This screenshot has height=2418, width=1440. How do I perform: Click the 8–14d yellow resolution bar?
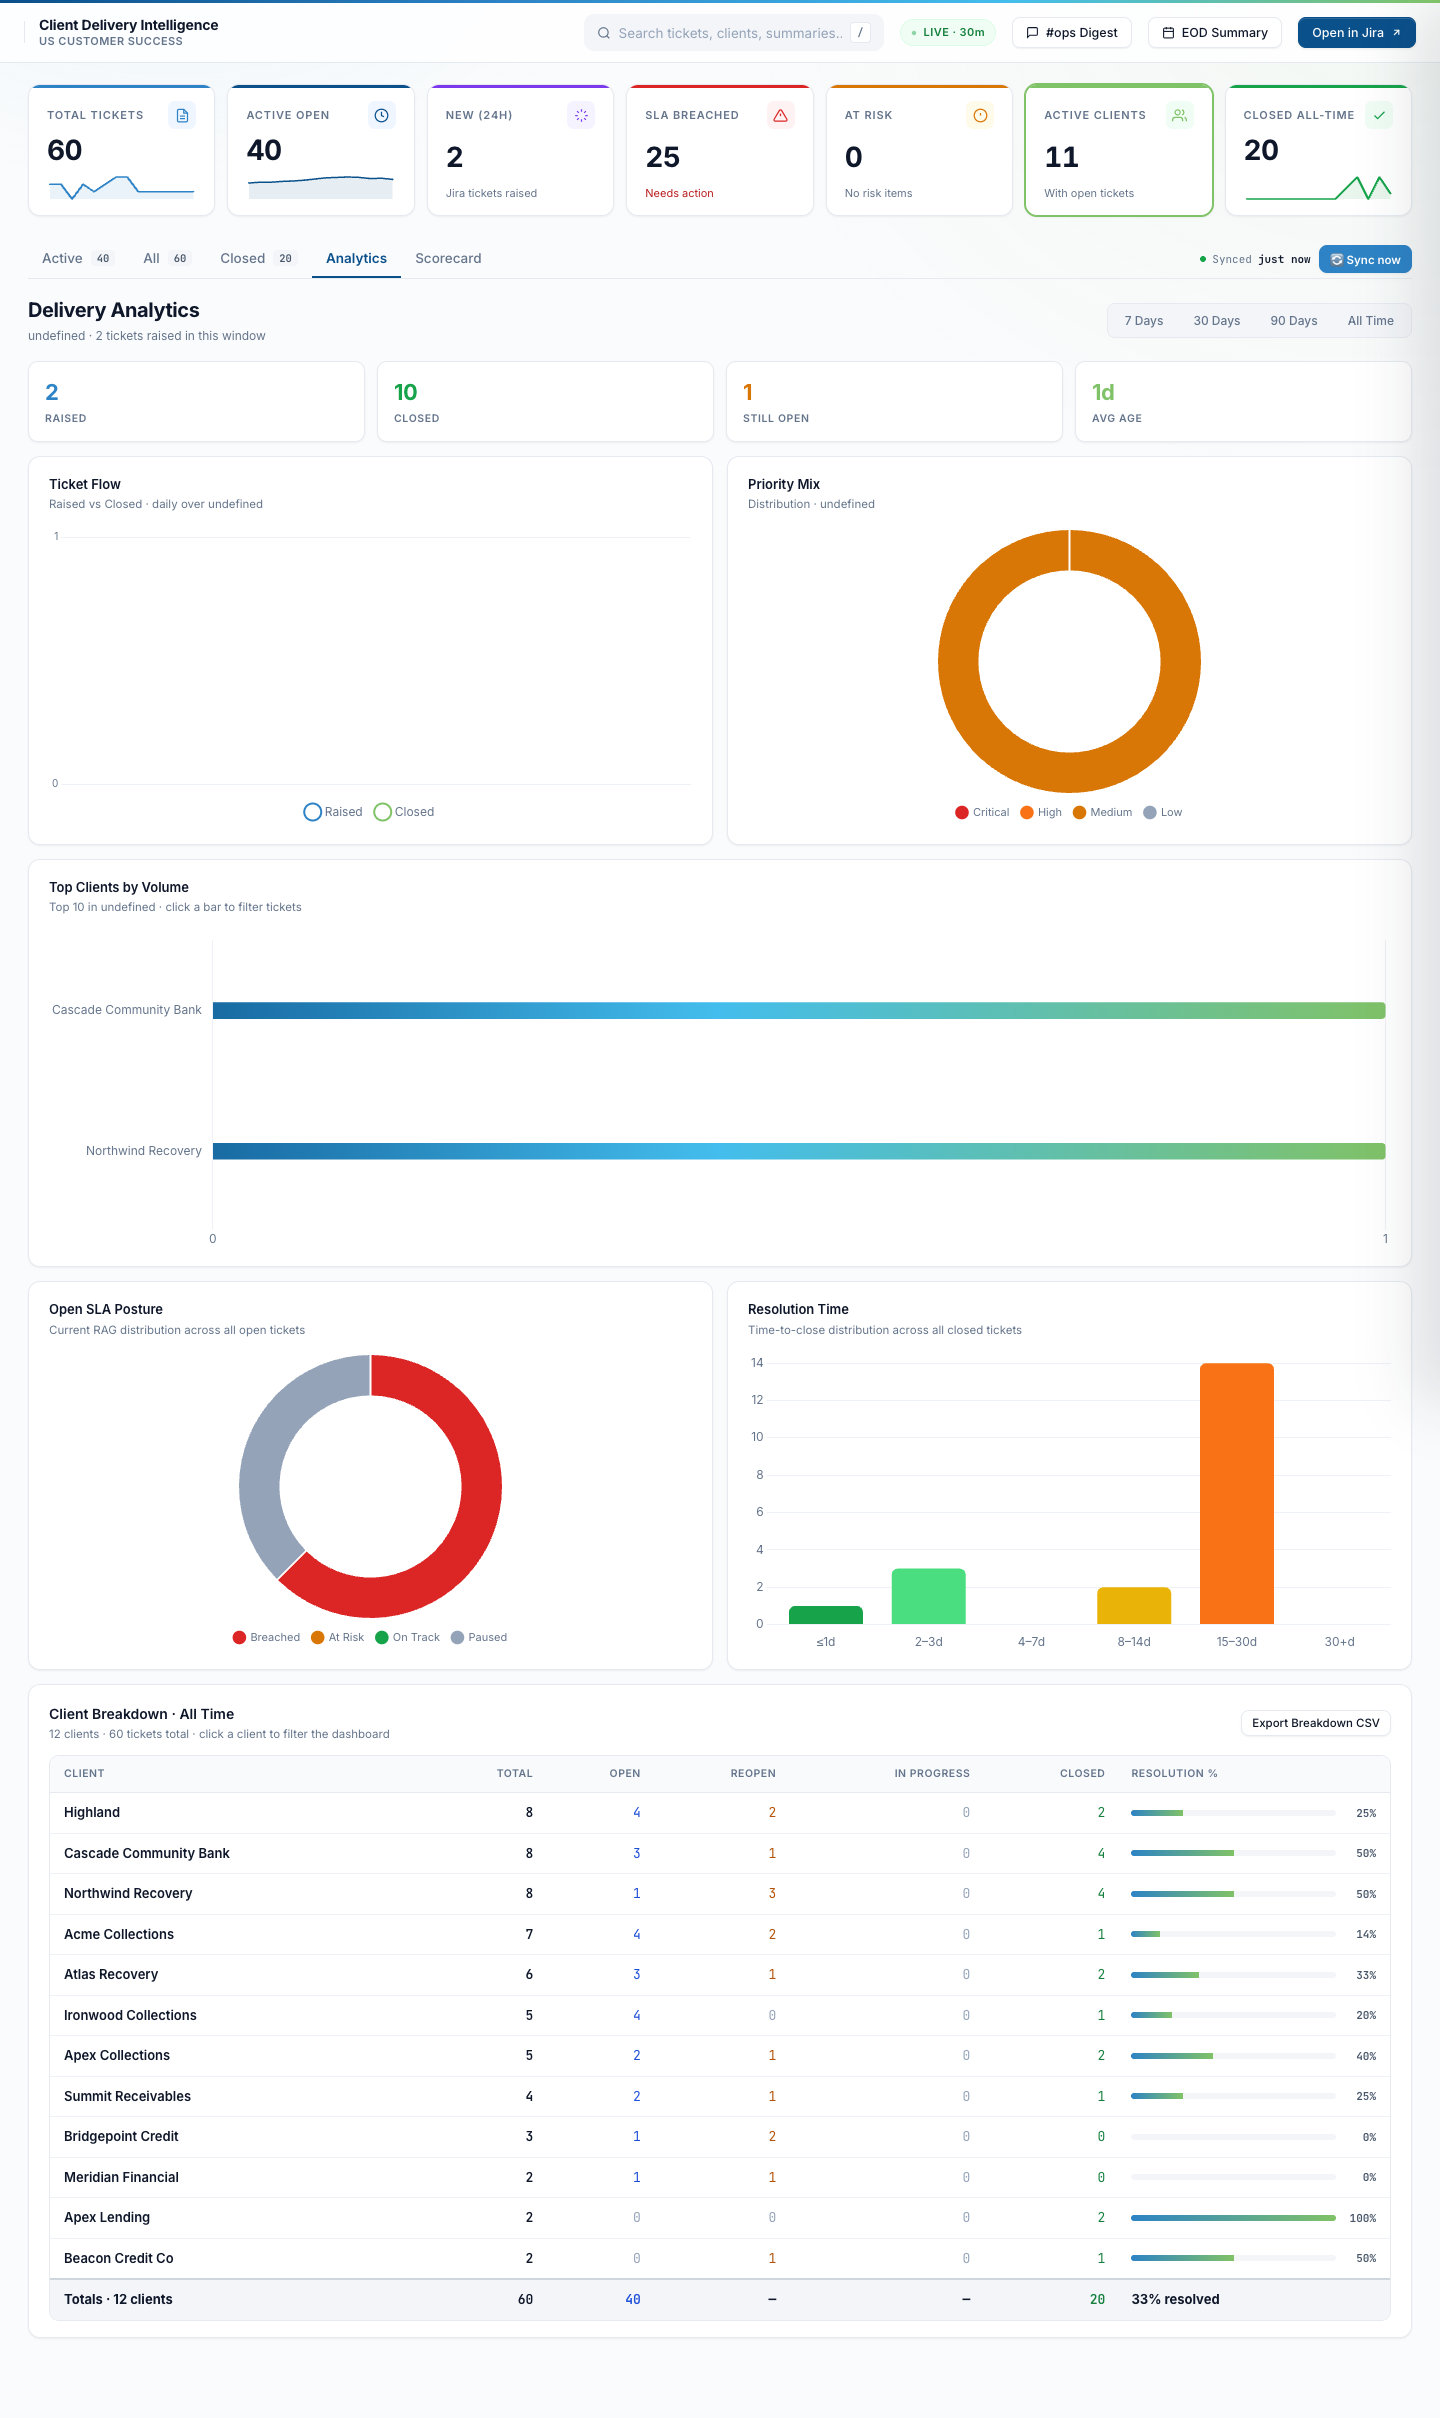click(1134, 1606)
